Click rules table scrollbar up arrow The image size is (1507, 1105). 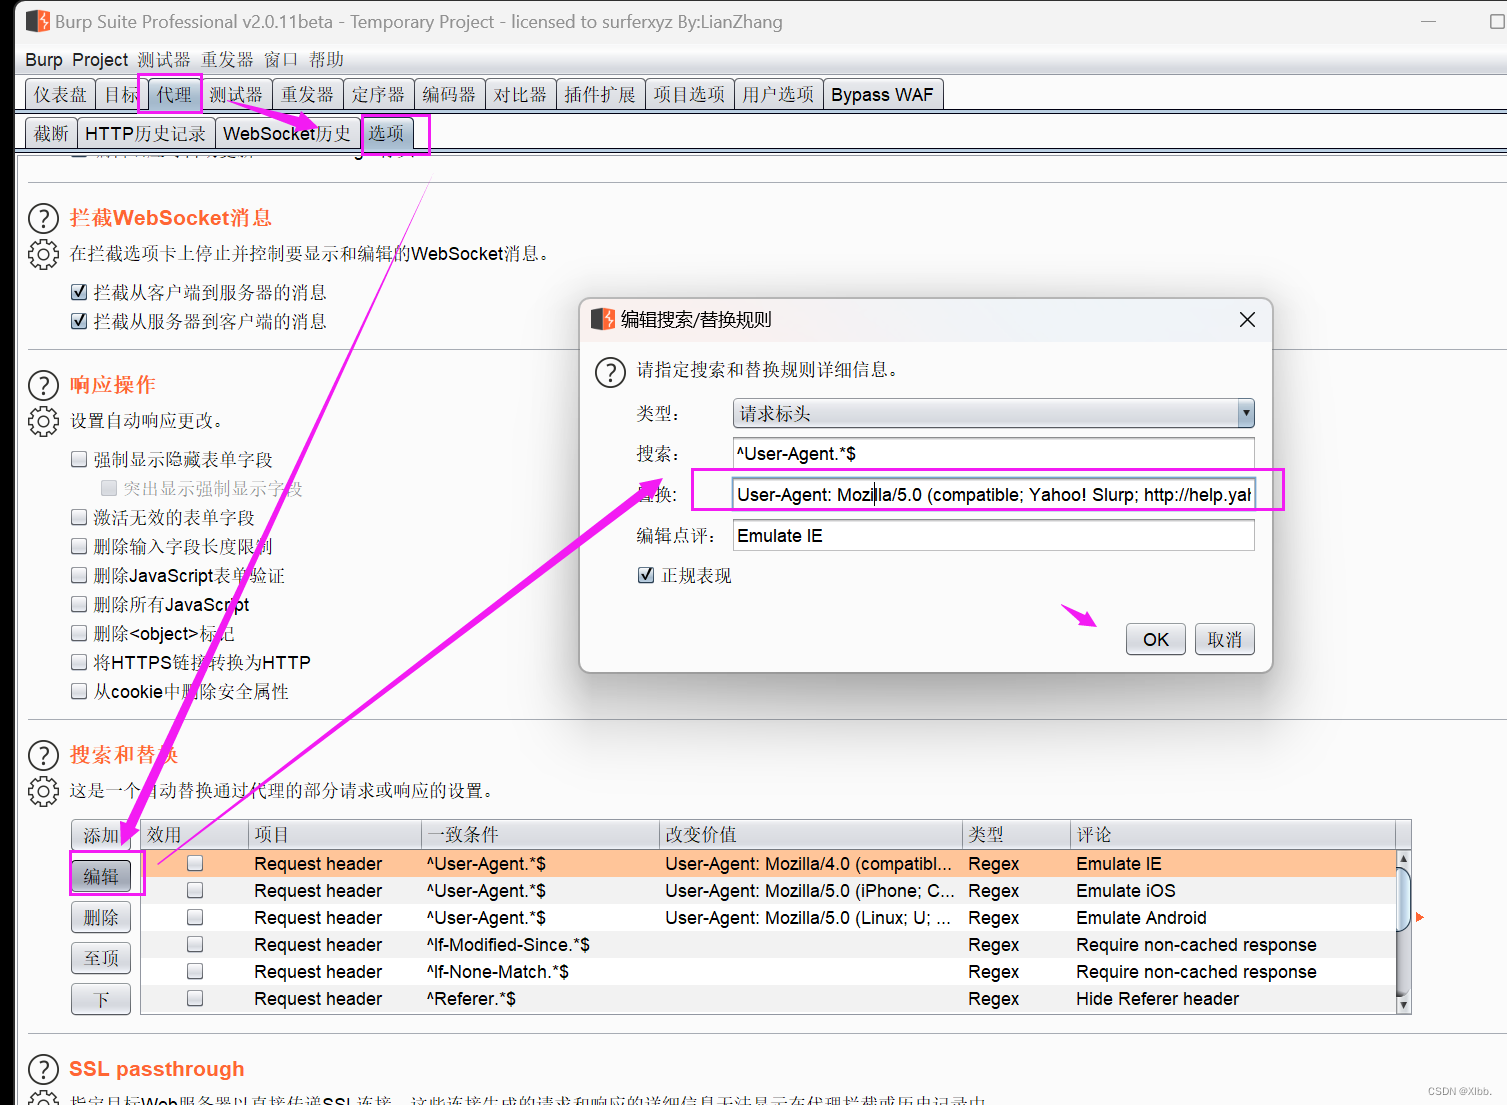pyautogui.click(x=1403, y=858)
